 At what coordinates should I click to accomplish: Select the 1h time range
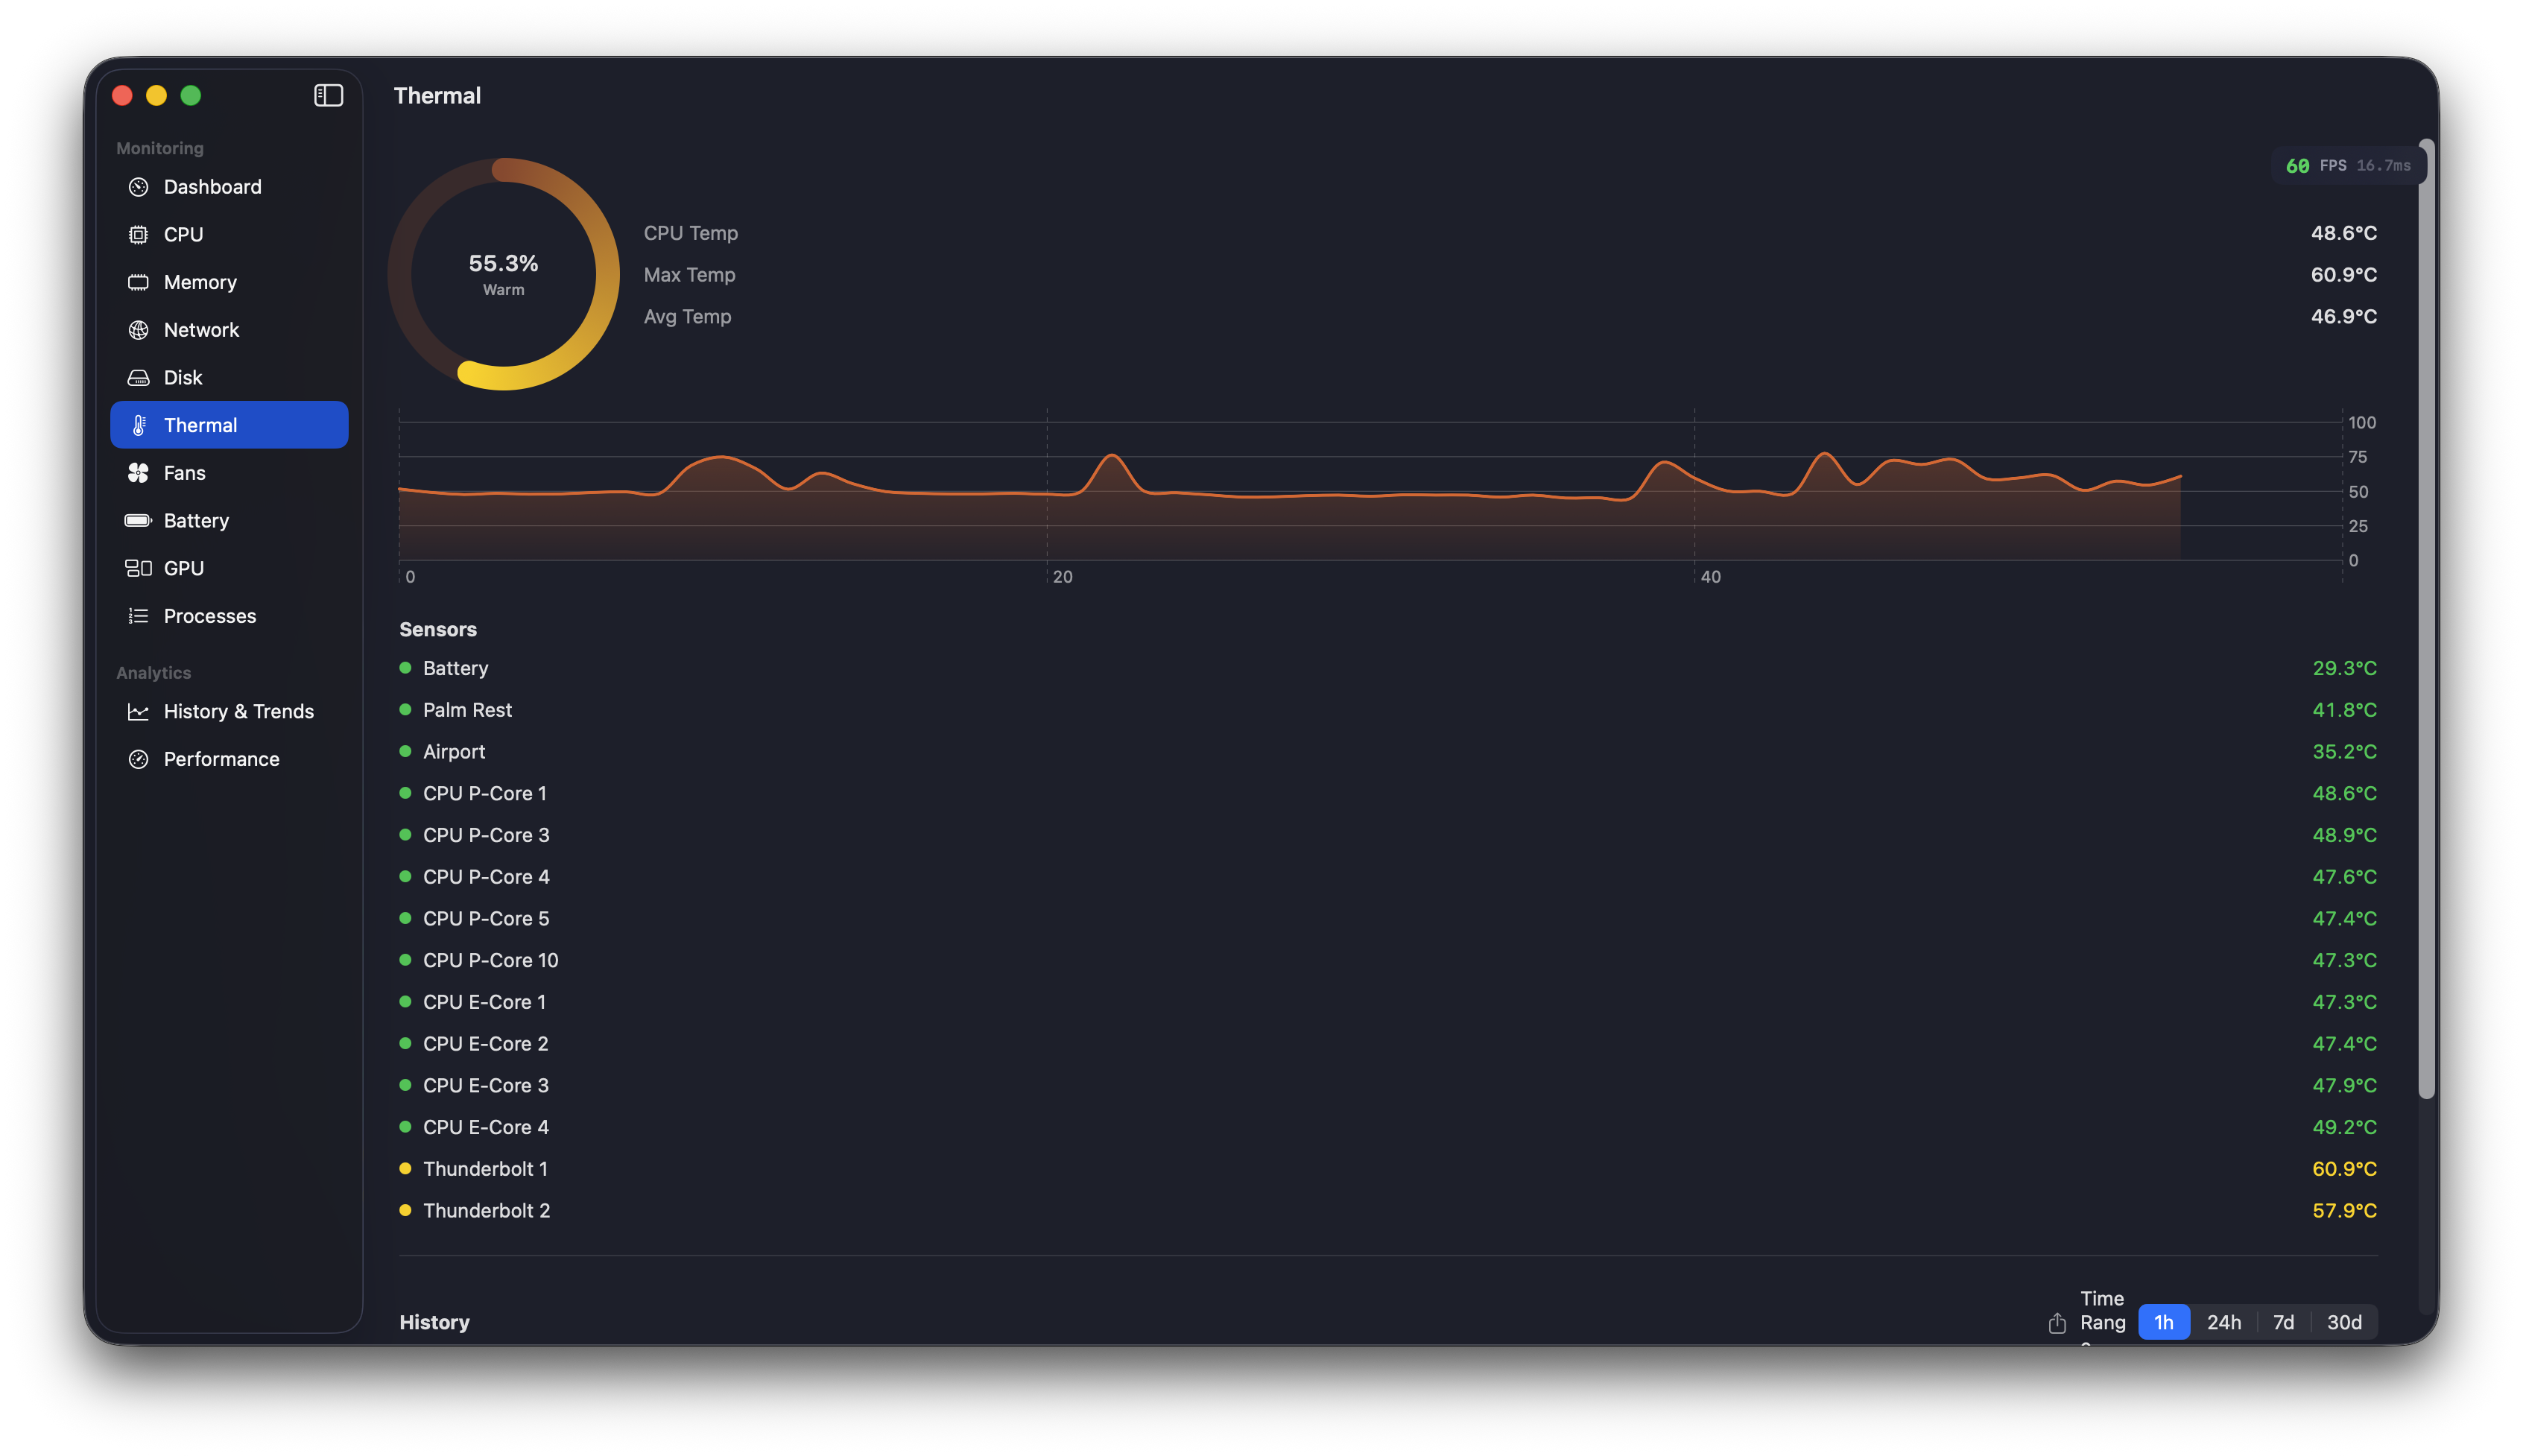(2163, 1322)
